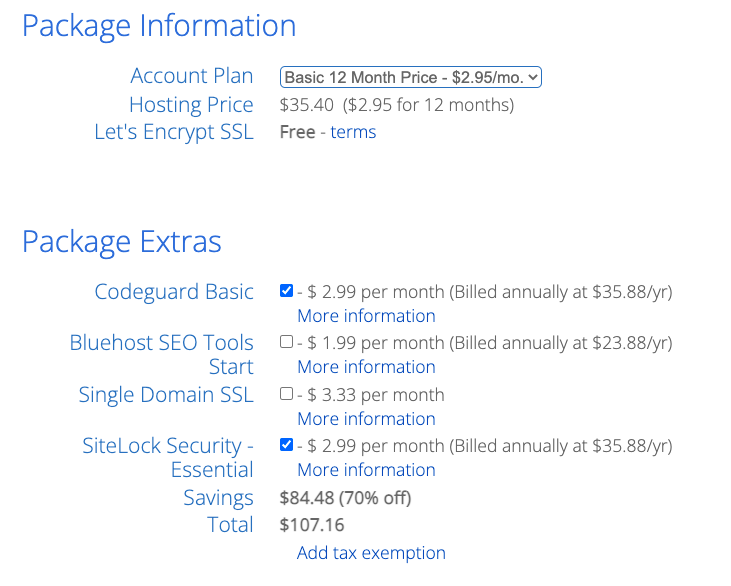Click the Single Domain SSL label
The height and width of the screenshot is (586, 731).
(166, 395)
